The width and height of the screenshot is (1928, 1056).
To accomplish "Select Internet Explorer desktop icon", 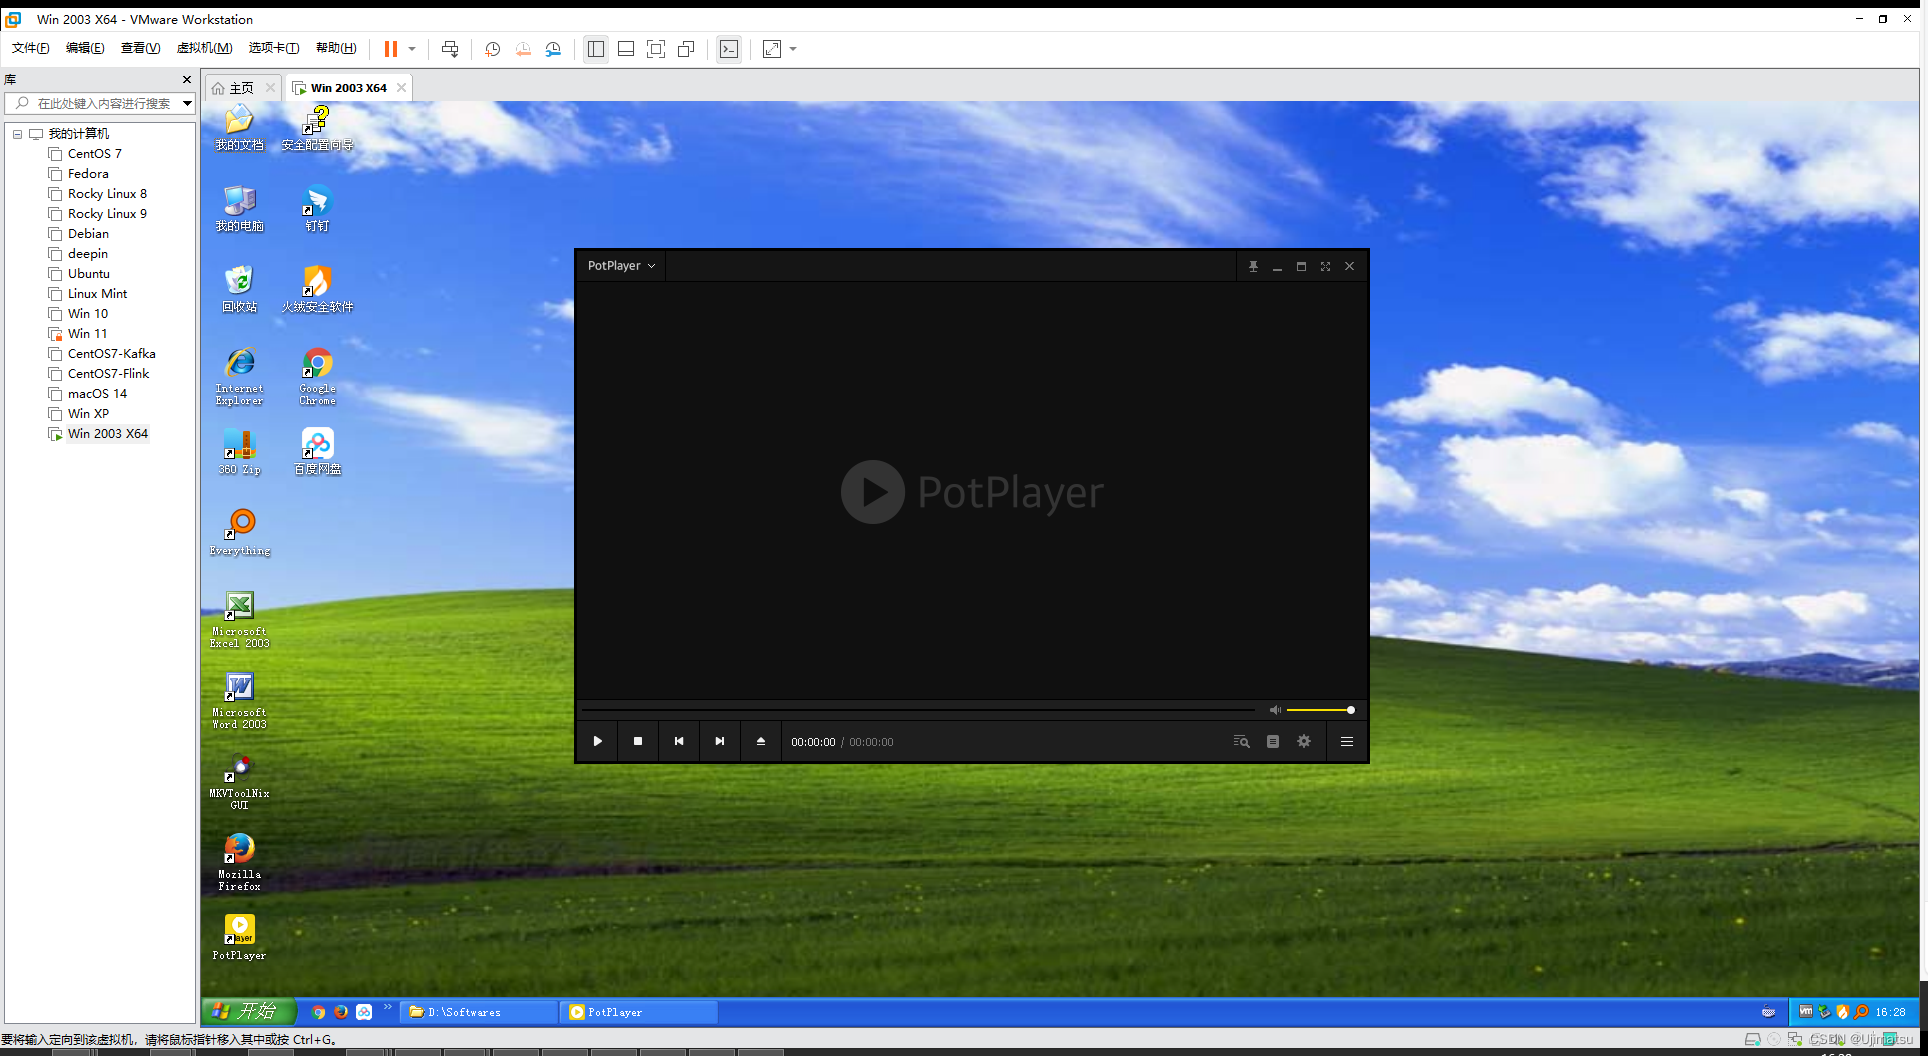I will [x=240, y=376].
